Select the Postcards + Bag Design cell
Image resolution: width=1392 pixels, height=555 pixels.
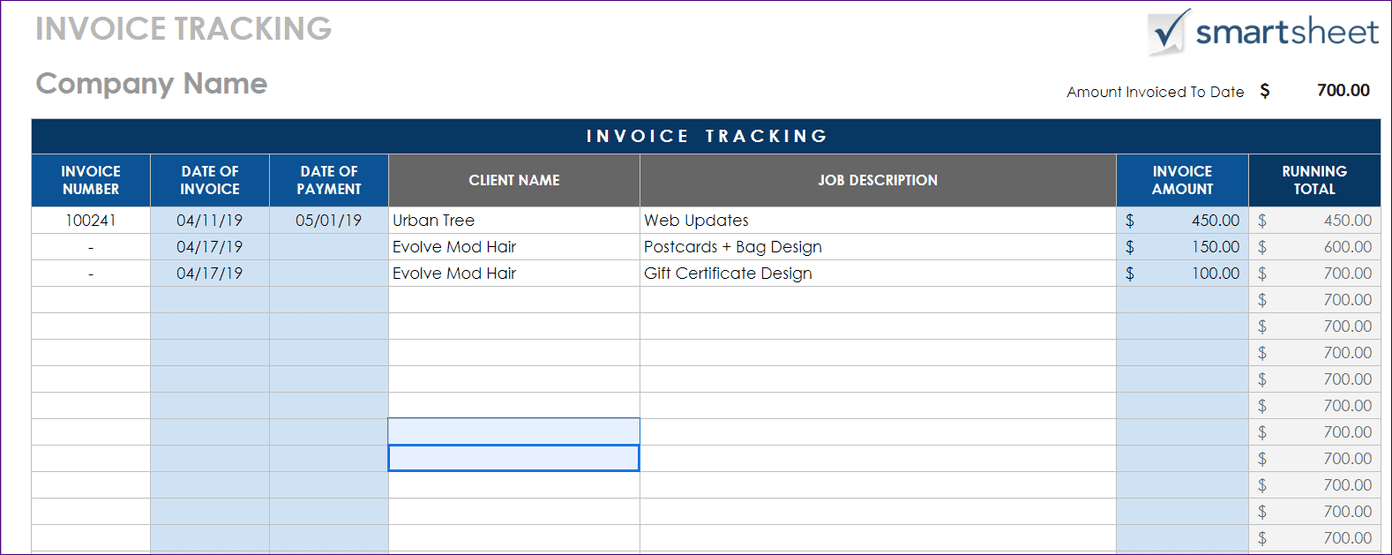pyautogui.click(x=878, y=247)
